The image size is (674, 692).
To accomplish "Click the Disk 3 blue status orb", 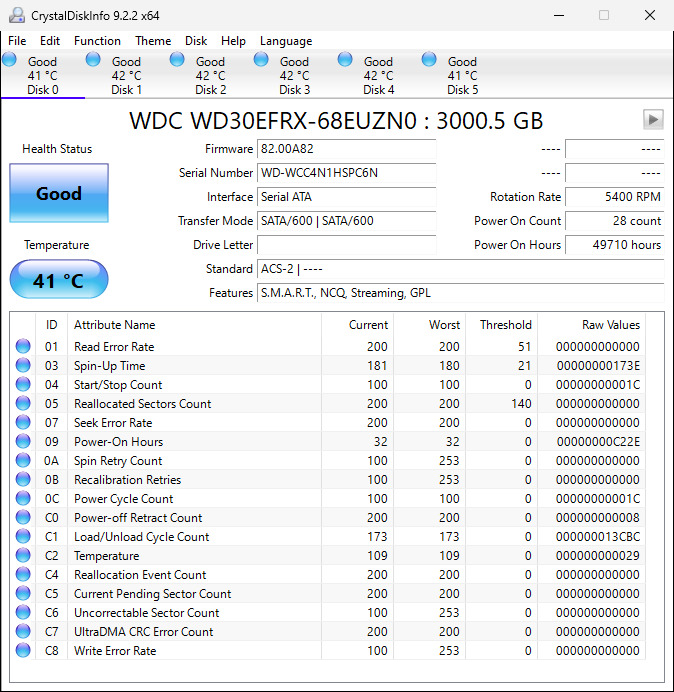I will [x=261, y=59].
